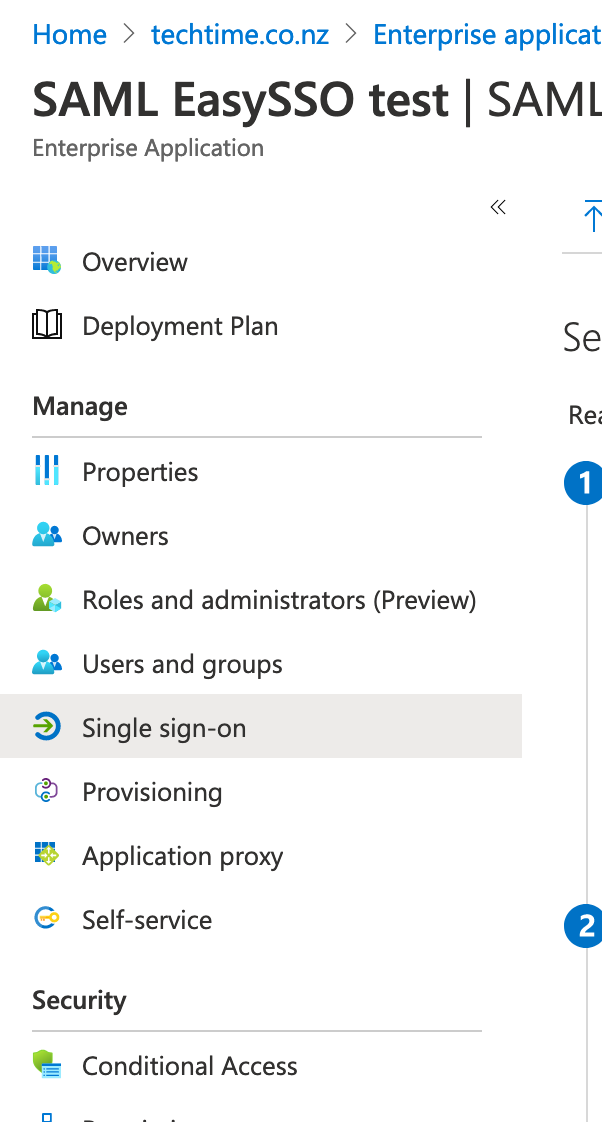Click the Owners people icon
The image size is (602, 1122).
(x=47, y=535)
